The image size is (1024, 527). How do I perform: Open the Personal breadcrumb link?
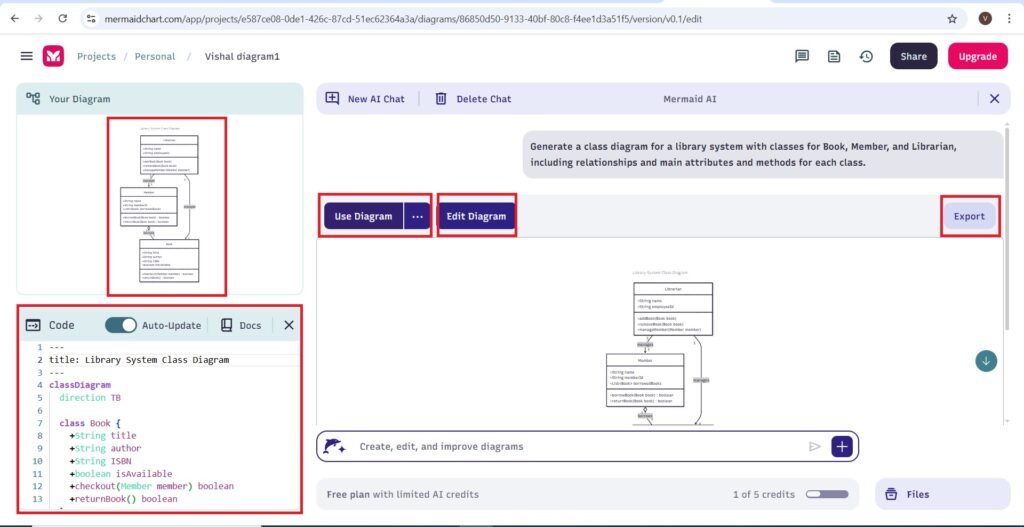155,57
